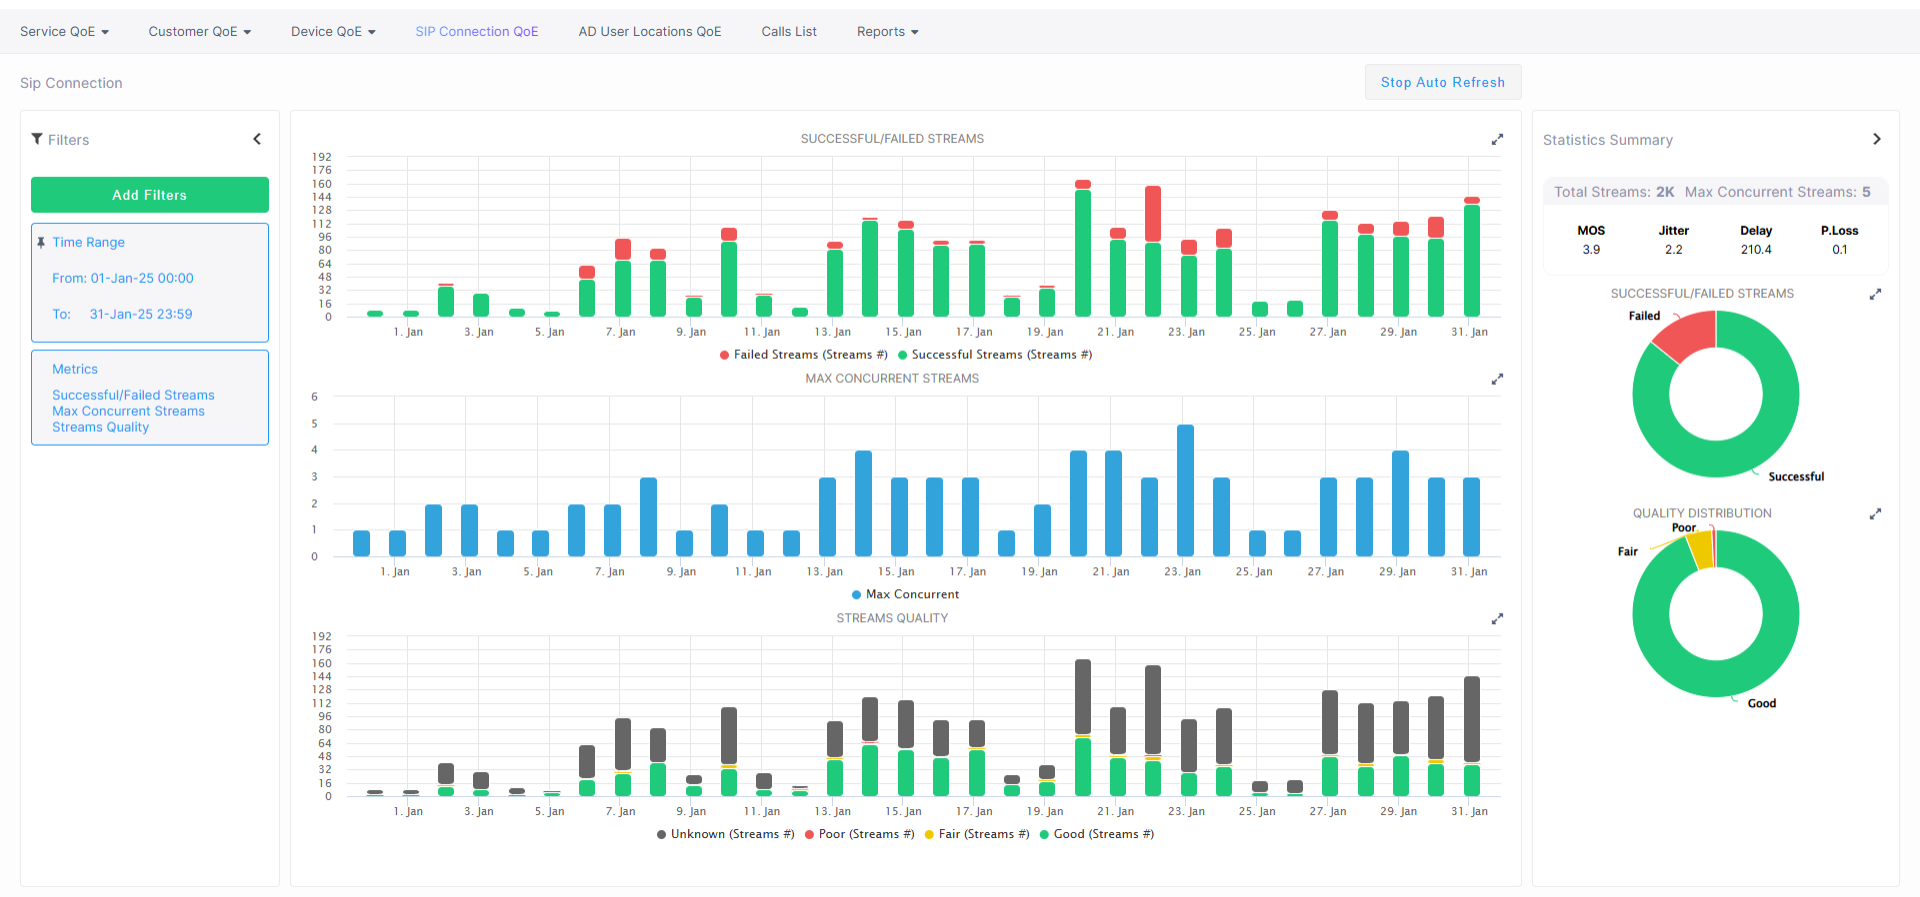Expand the Quality Distribution donut chart
Screen dimensions: 1920x897
[1875, 514]
